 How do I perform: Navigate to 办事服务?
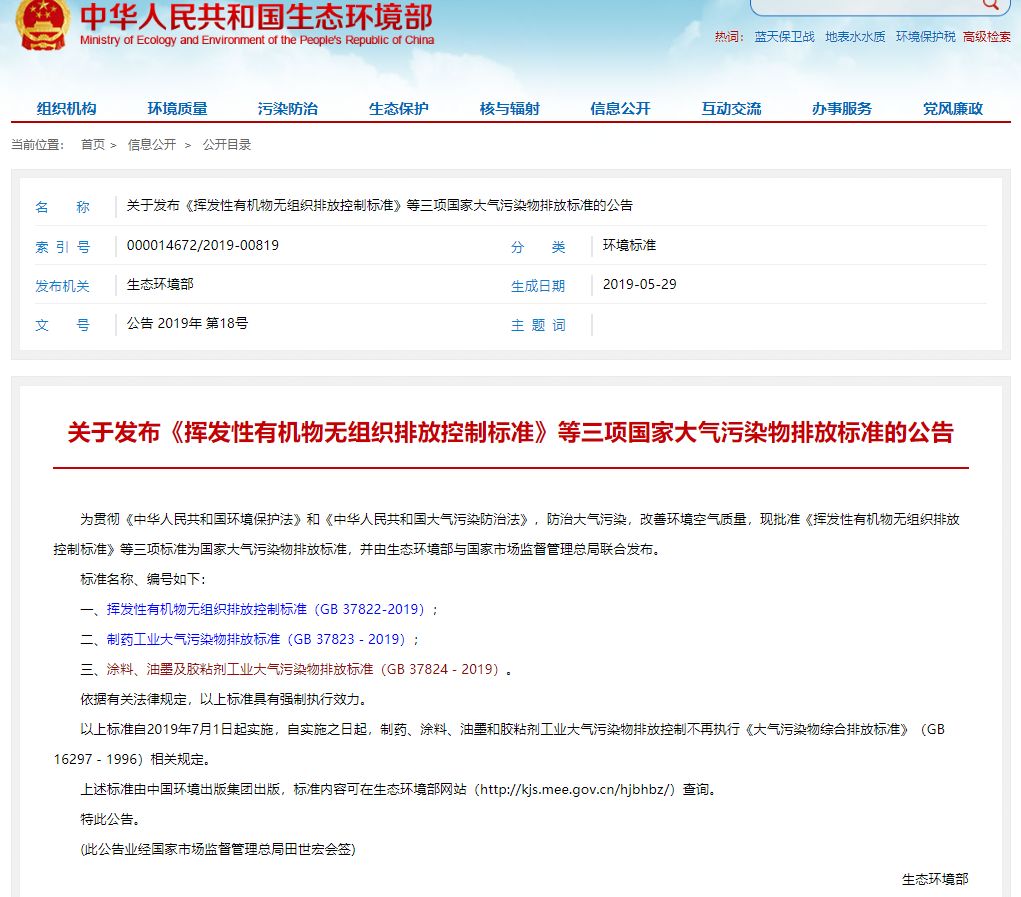(842, 109)
